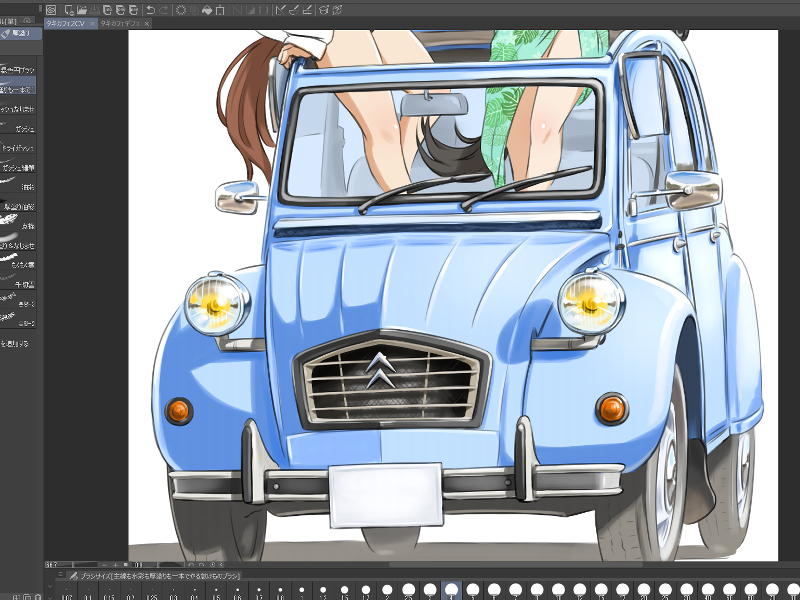
Task: Click the scale/rotate transform icon
Action: click(220, 10)
